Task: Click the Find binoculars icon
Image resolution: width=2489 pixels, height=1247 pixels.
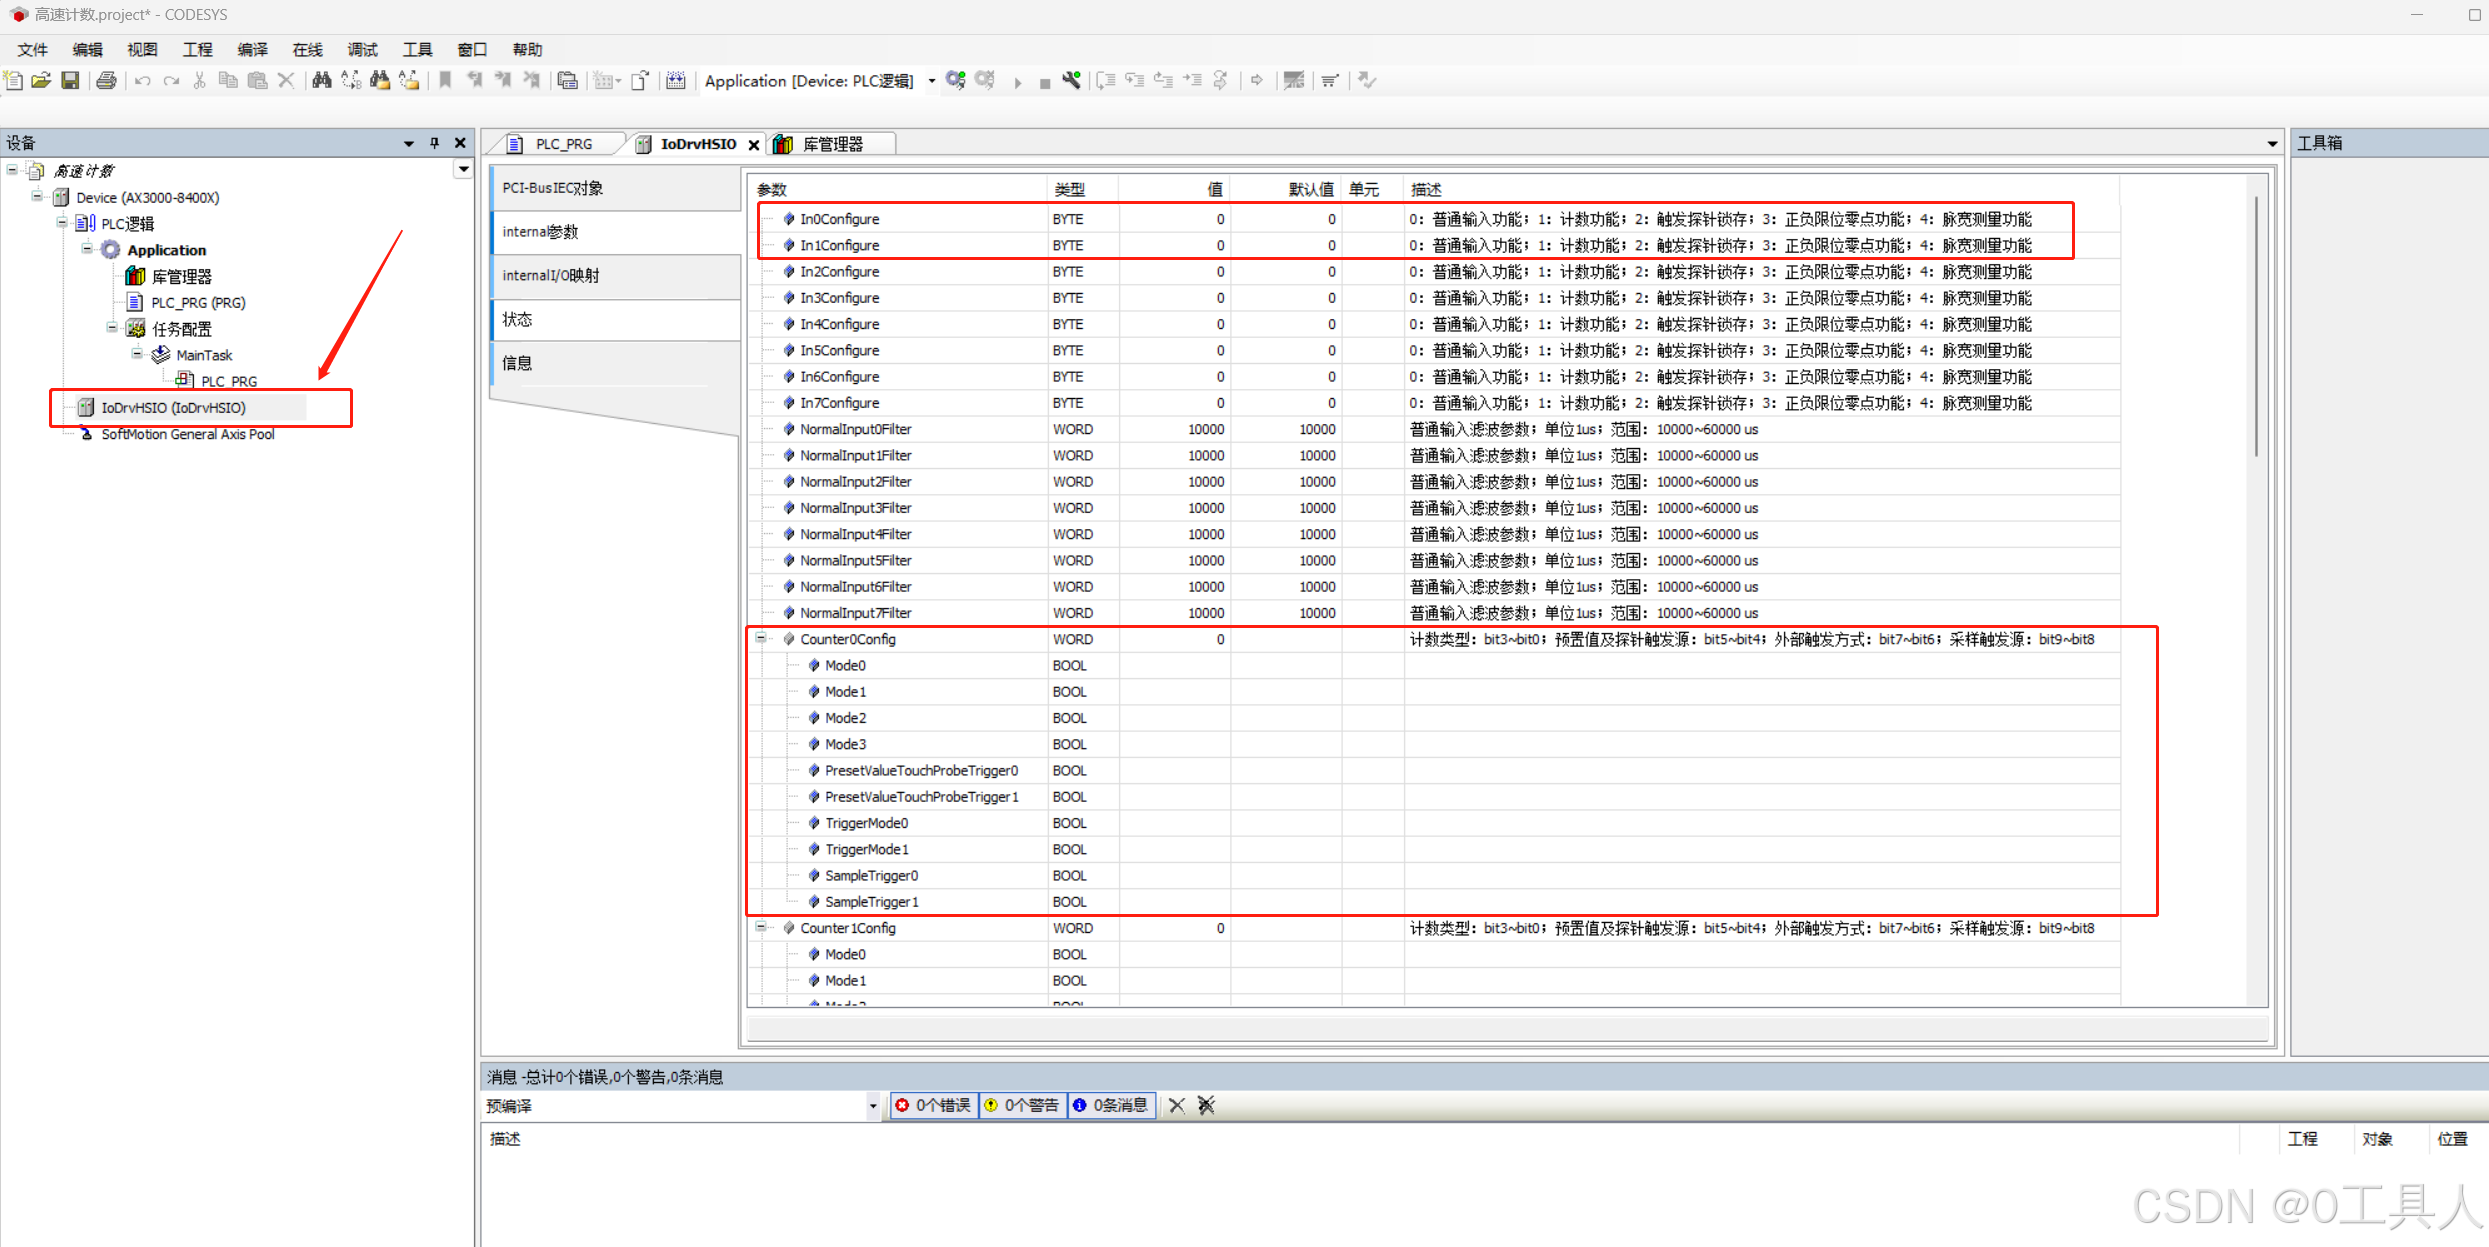Action: pos(321,81)
